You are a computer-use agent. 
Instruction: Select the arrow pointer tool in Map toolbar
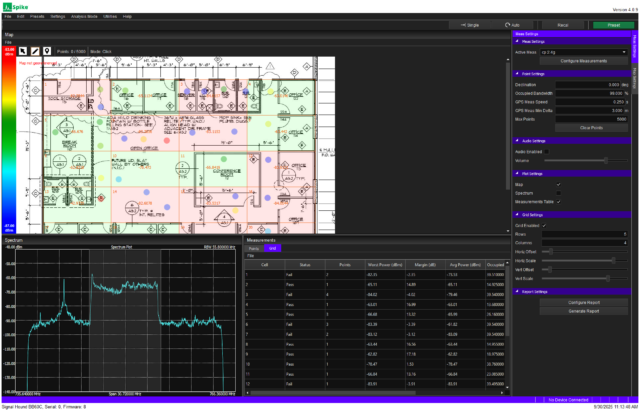pos(23,51)
